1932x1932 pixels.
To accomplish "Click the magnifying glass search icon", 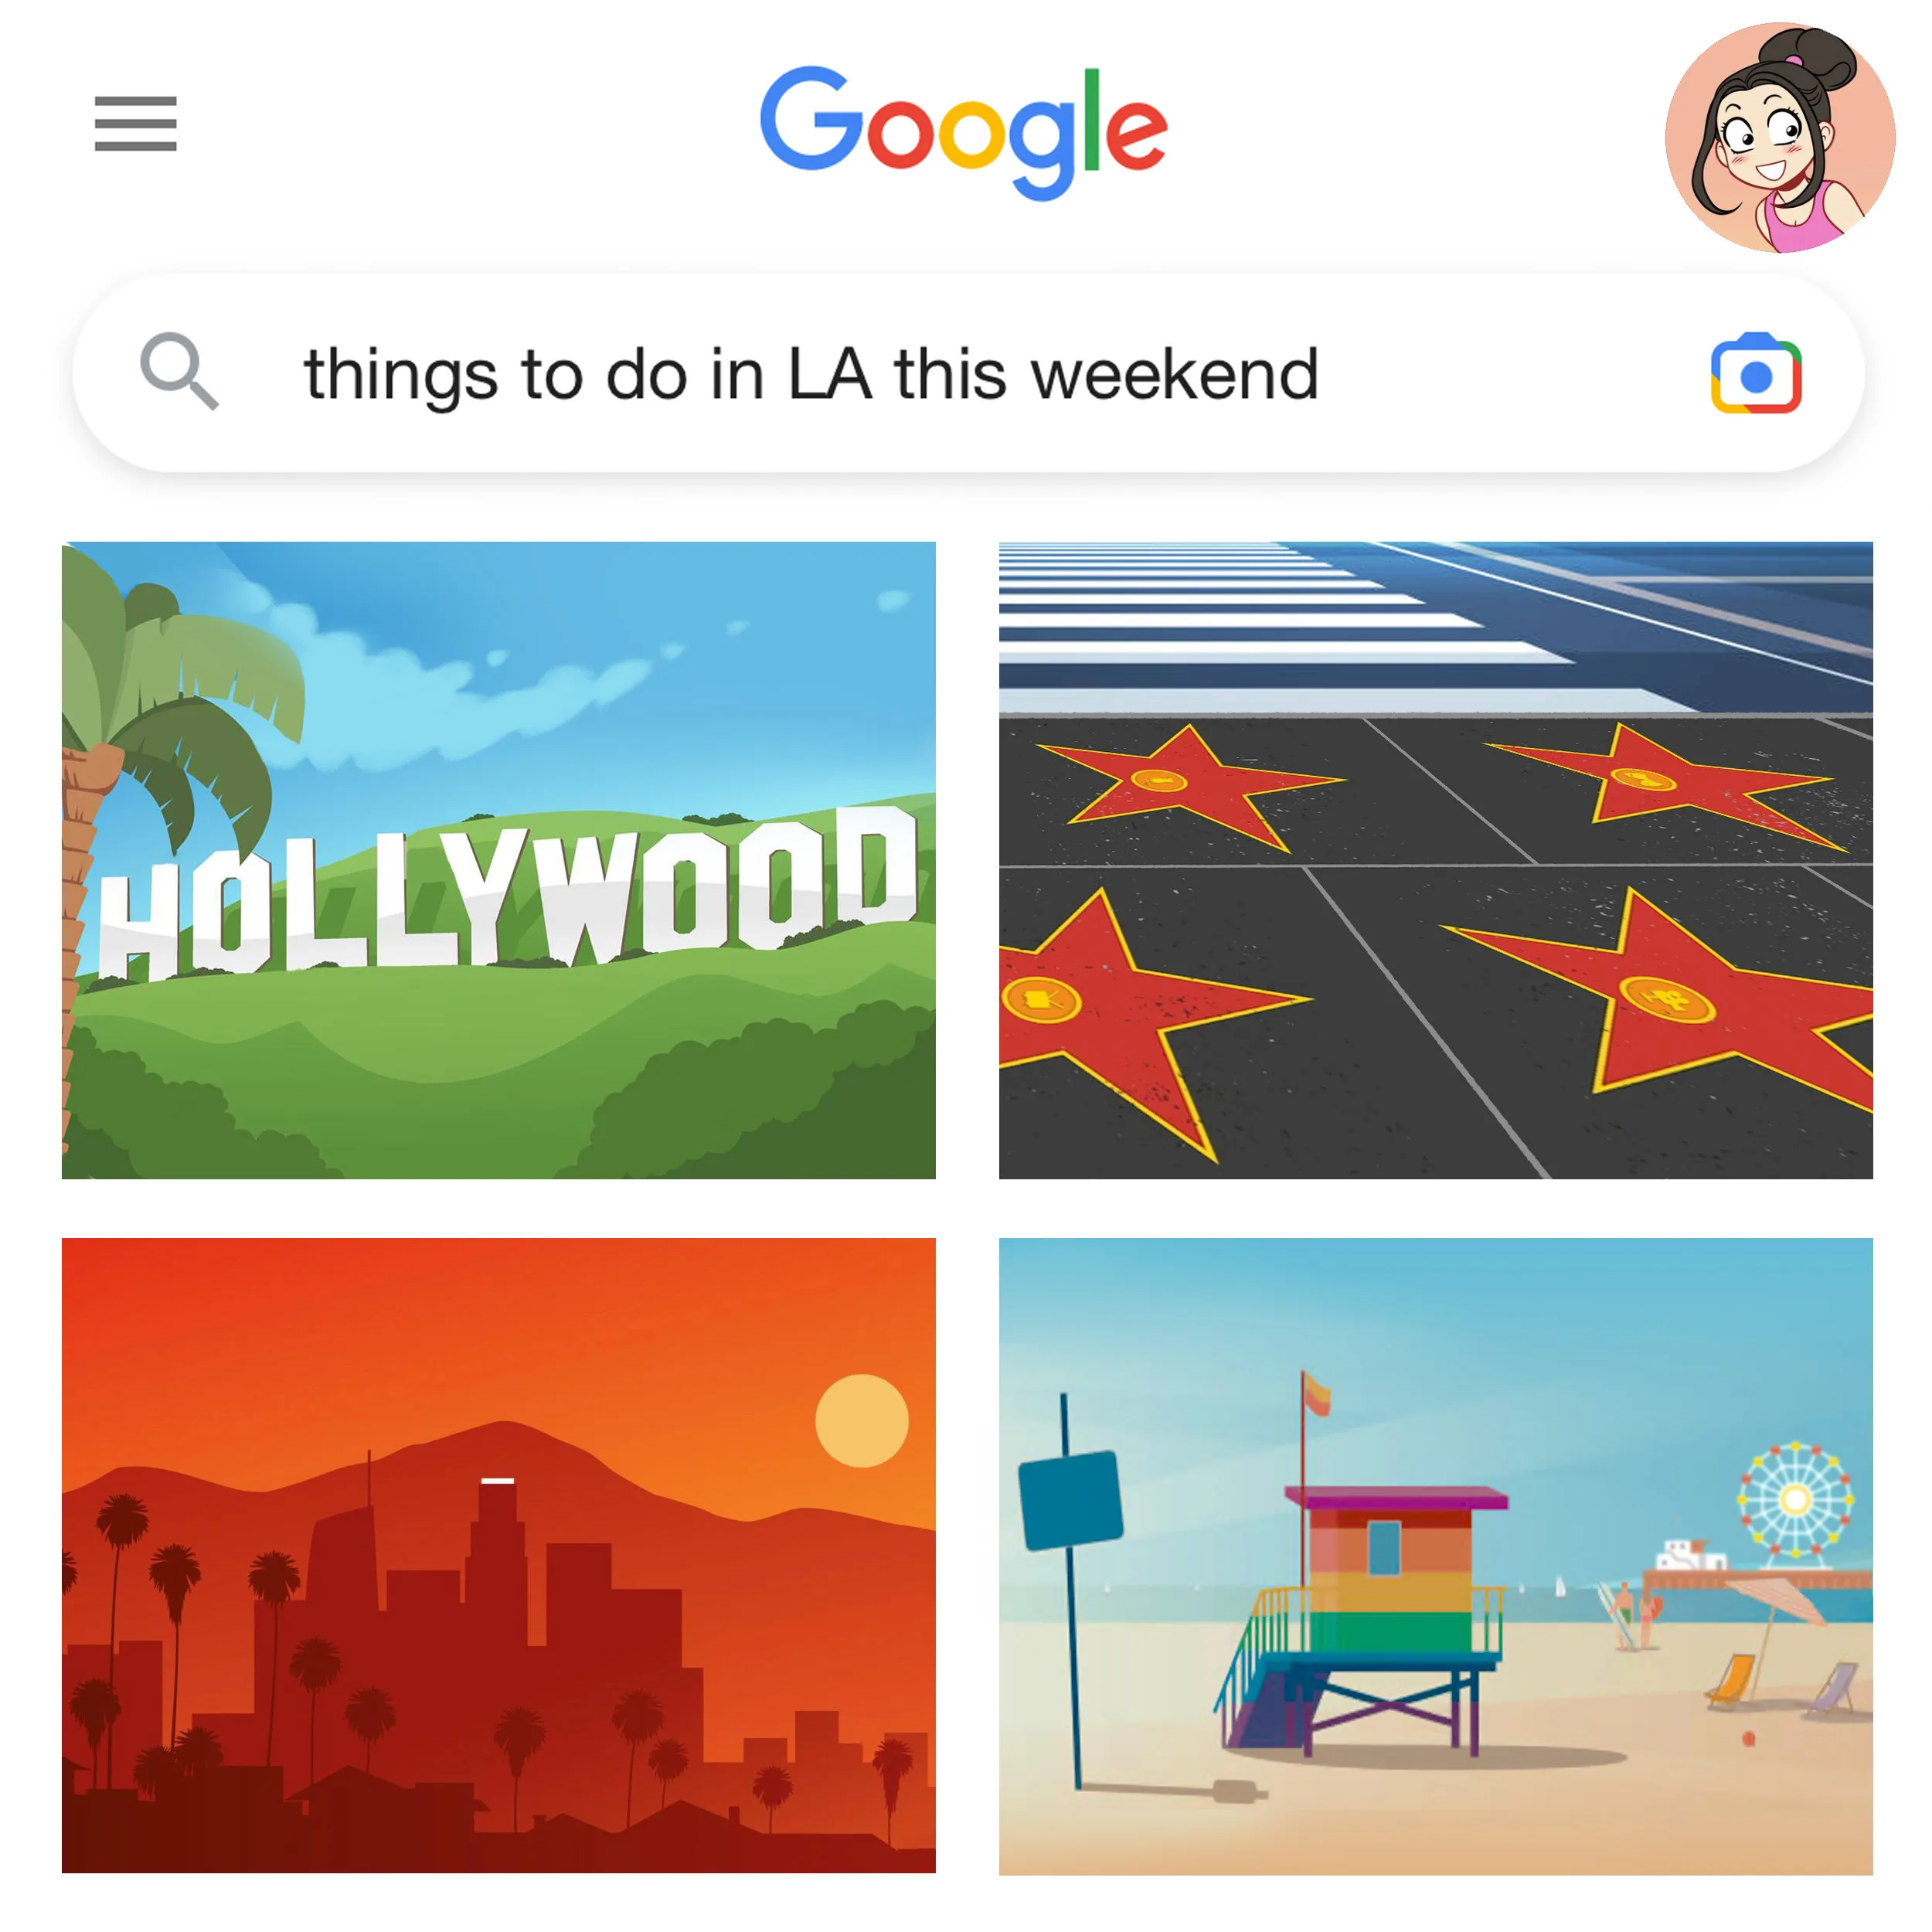I will pyautogui.click(x=179, y=371).
